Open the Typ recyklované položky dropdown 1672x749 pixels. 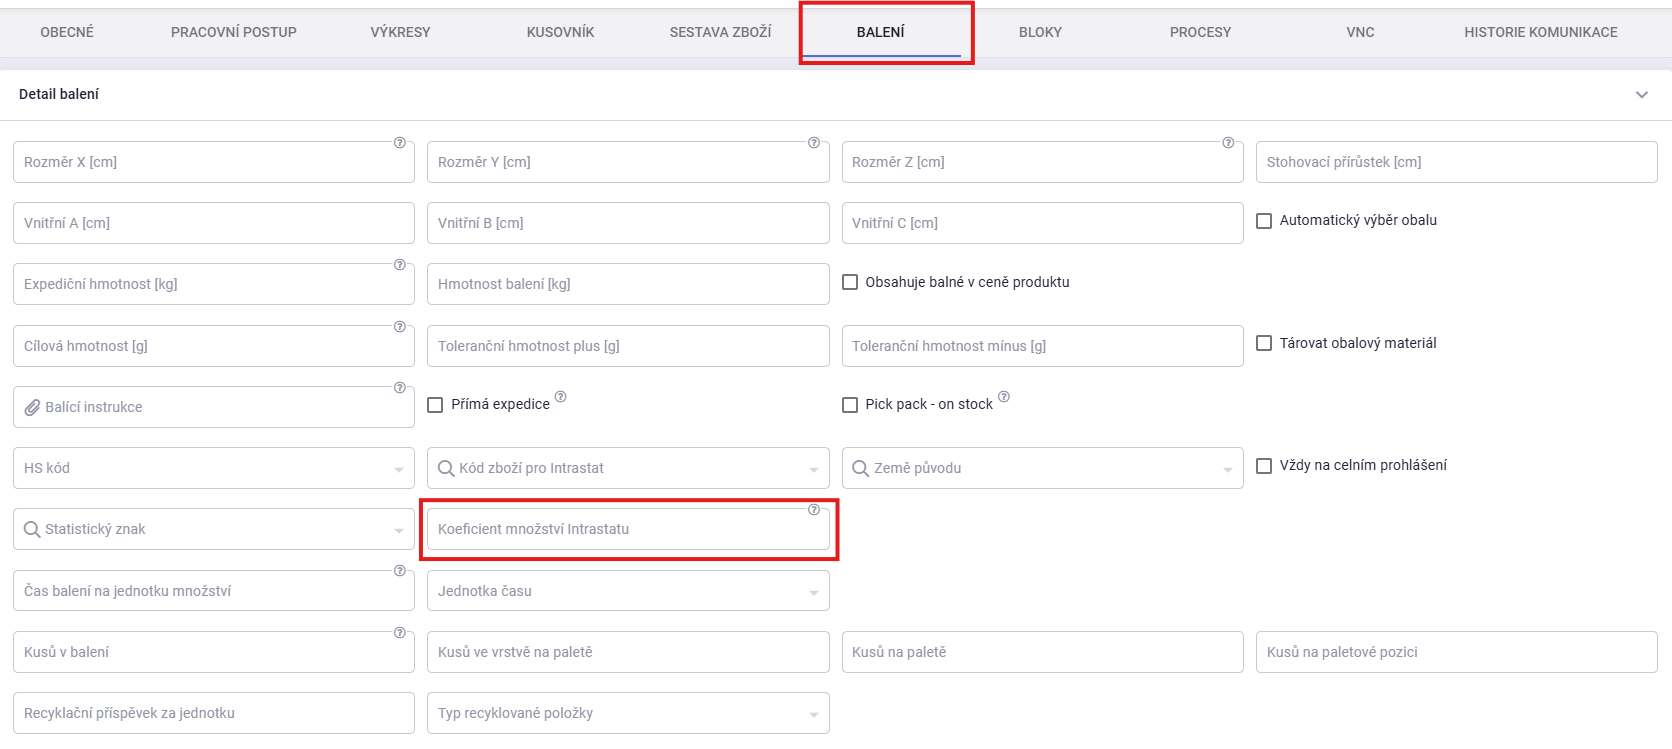coord(813,714)
